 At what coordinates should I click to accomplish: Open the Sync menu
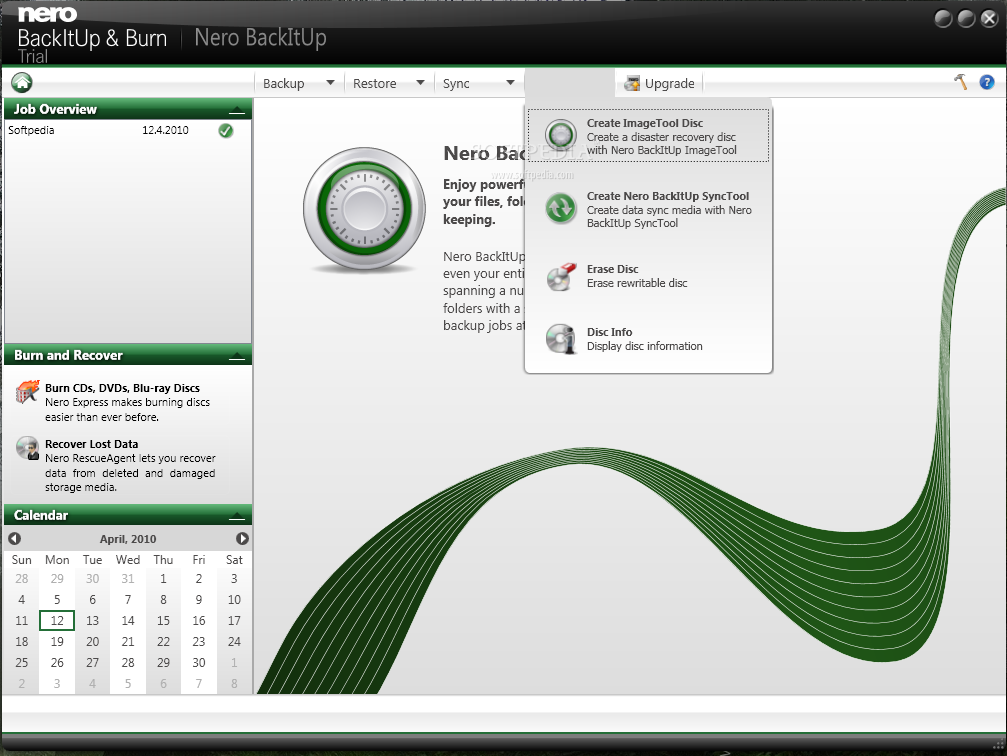click(x=456, y=84)
